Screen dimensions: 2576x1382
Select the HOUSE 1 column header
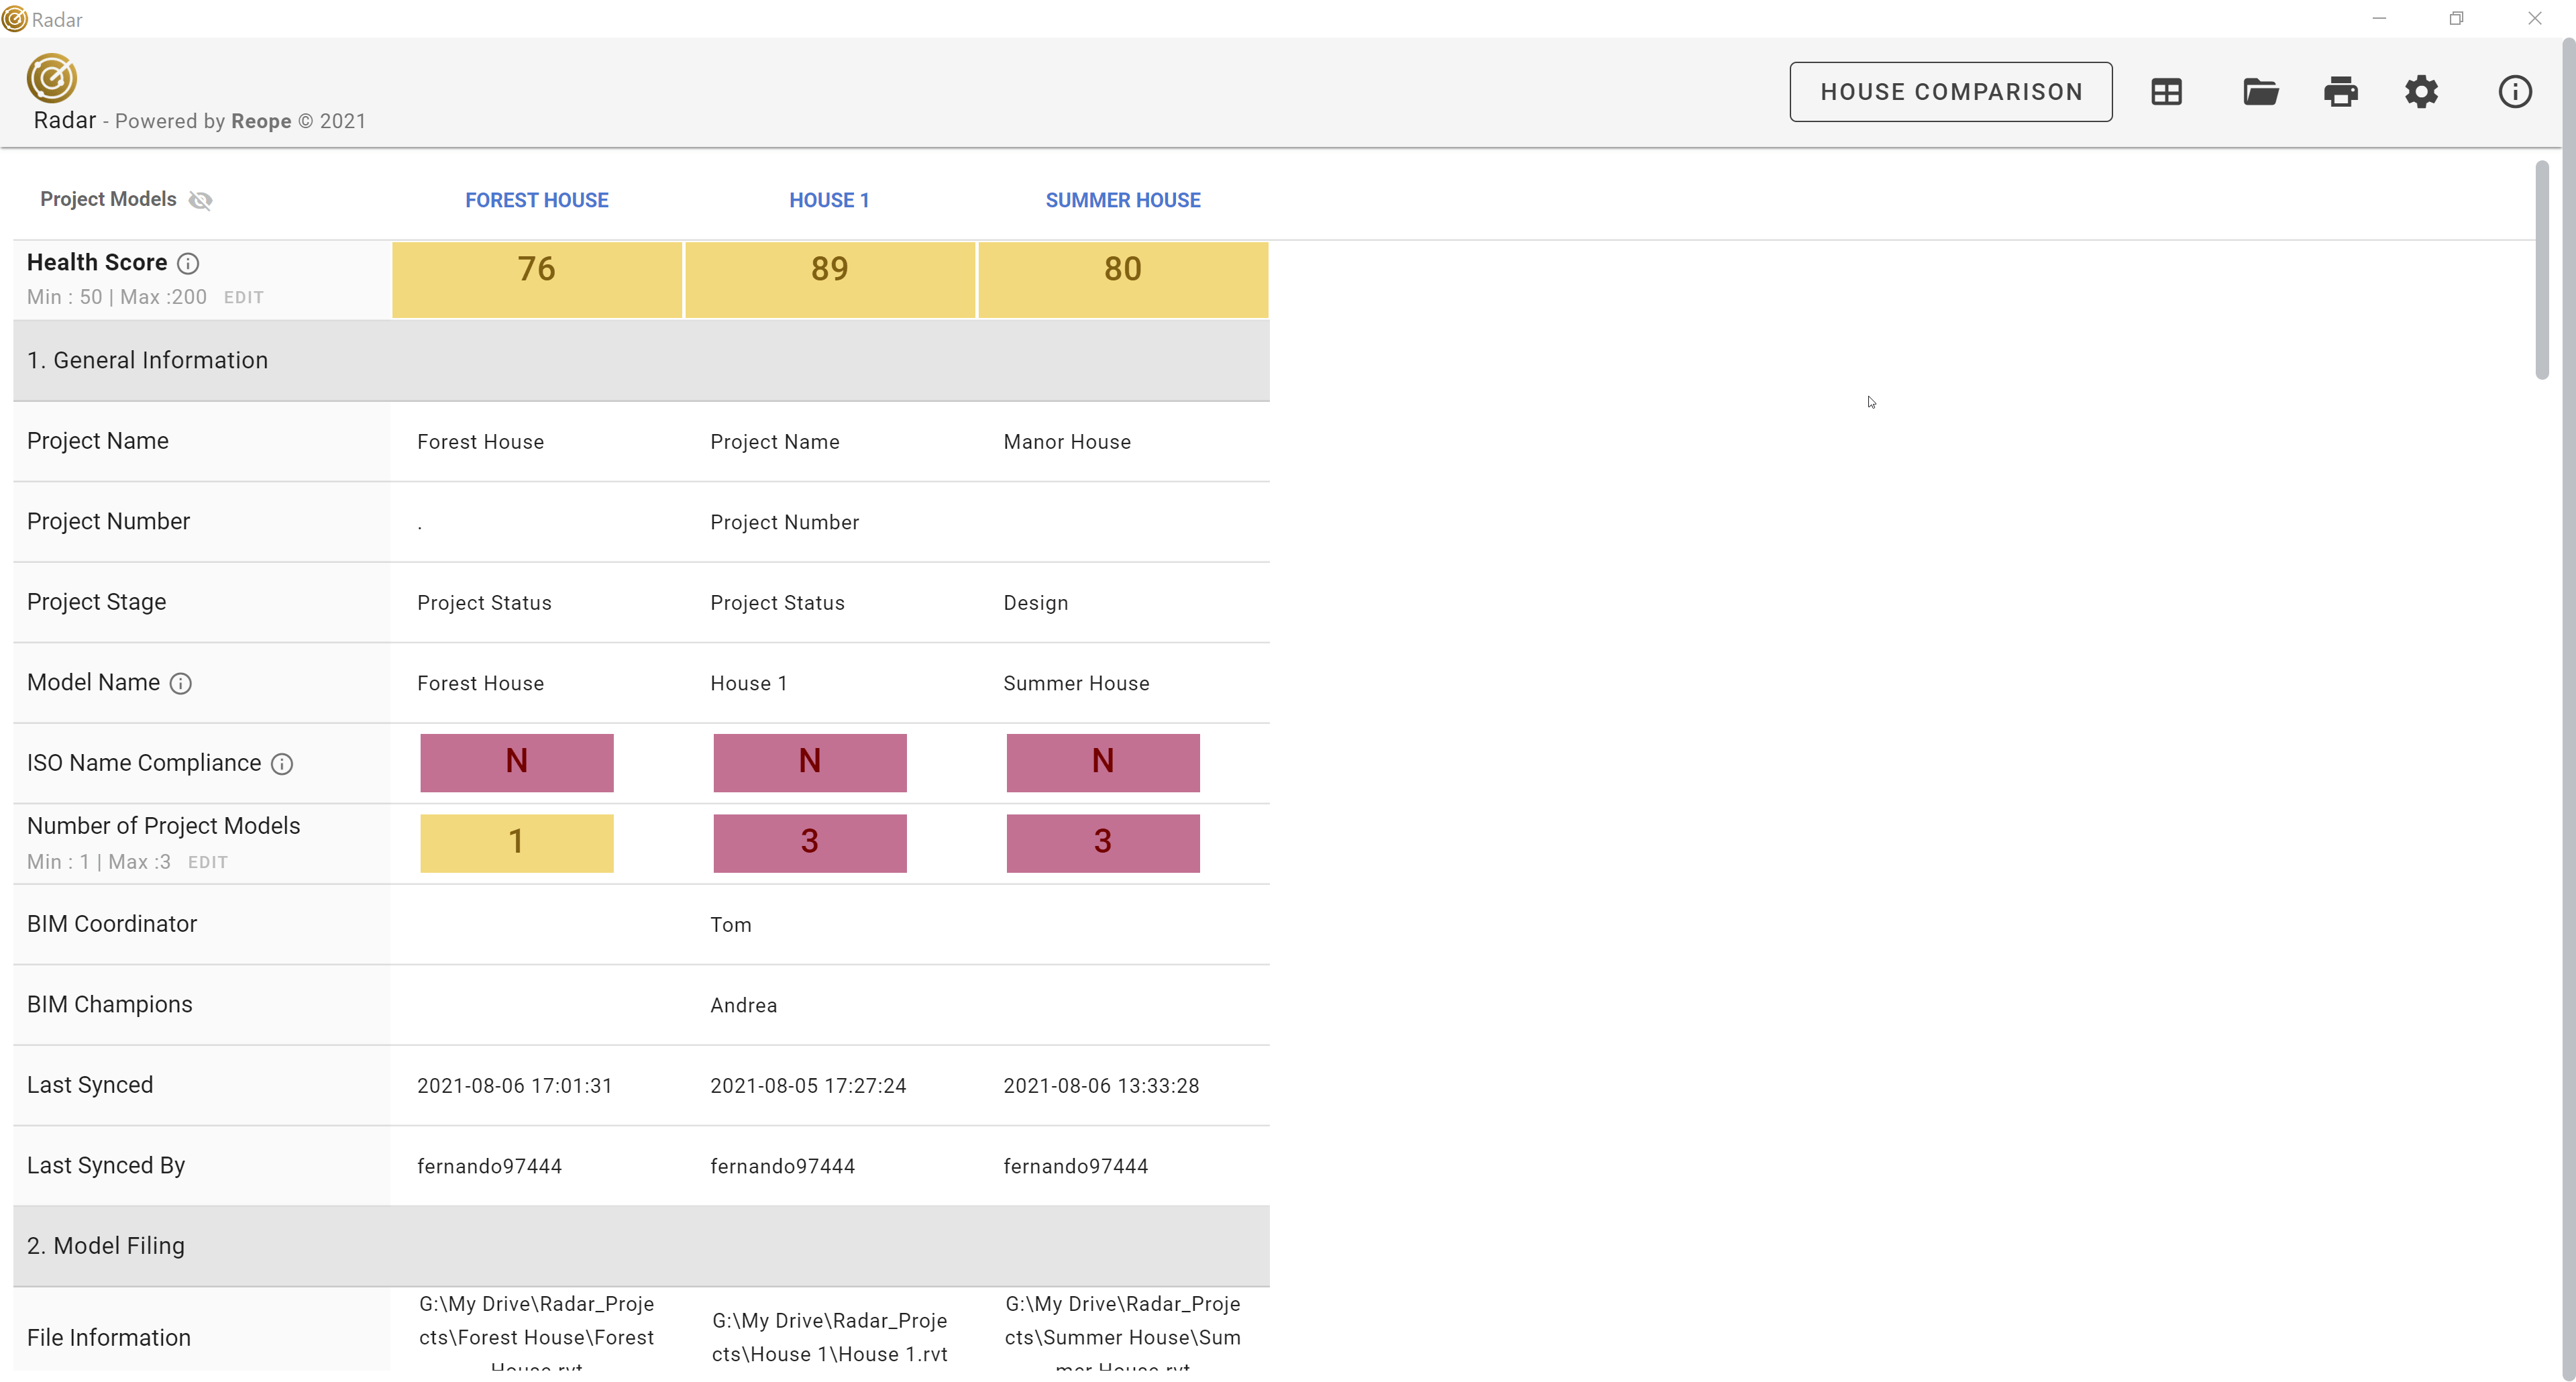click(x=828, y=200)
